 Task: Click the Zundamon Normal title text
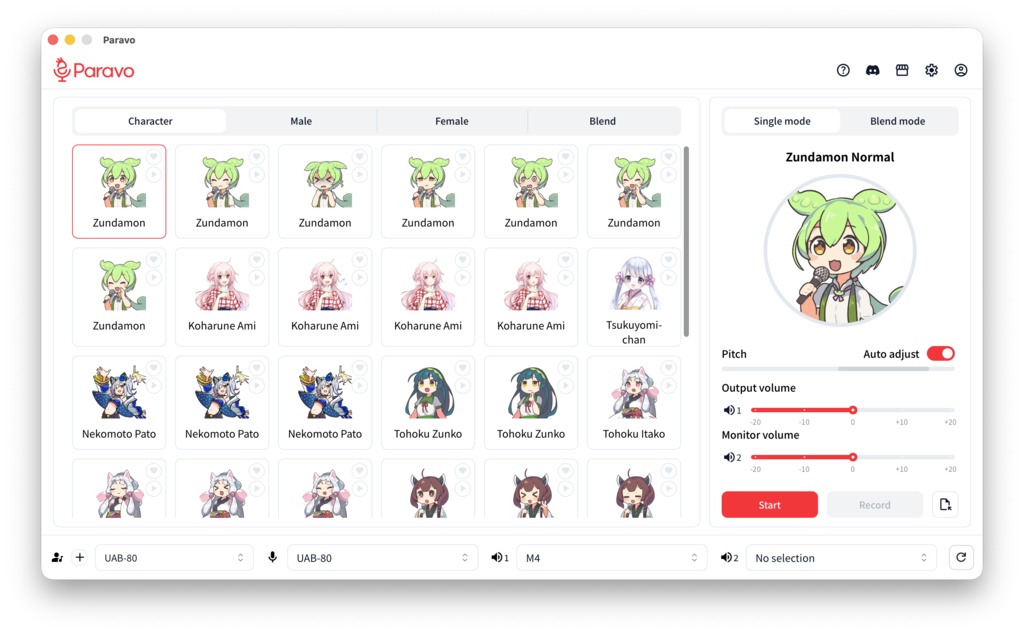pos(840,157)
